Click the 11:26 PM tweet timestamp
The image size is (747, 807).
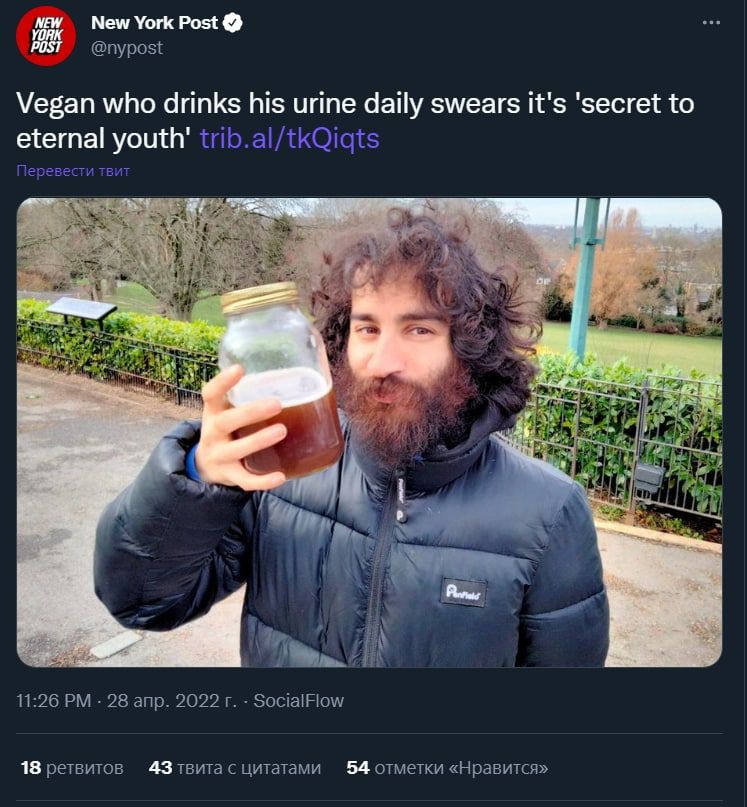point(54,701)
